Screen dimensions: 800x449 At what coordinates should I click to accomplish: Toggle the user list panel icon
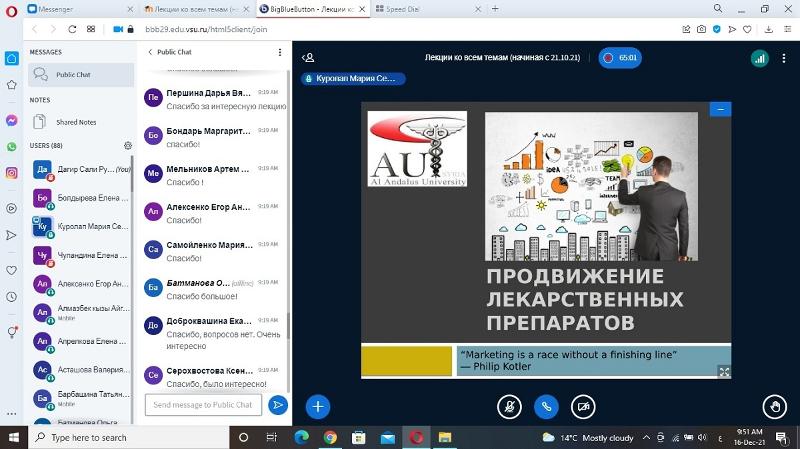[308, 58]
